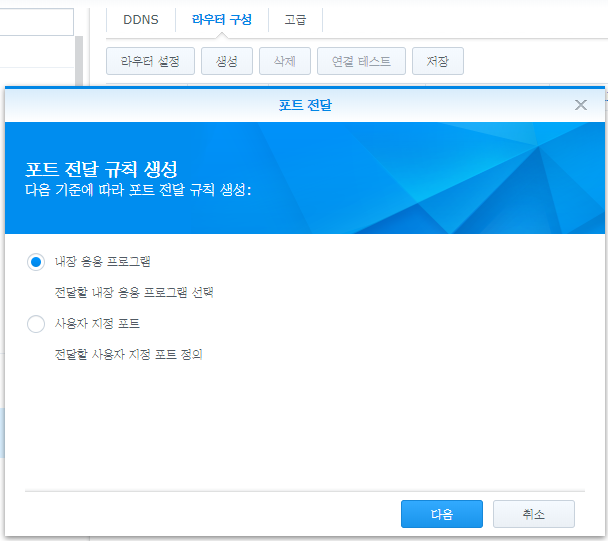The width and height of the screenshot is (608, 541).
Task: Click the 라우터 설정 button
Action: [150, 61]
